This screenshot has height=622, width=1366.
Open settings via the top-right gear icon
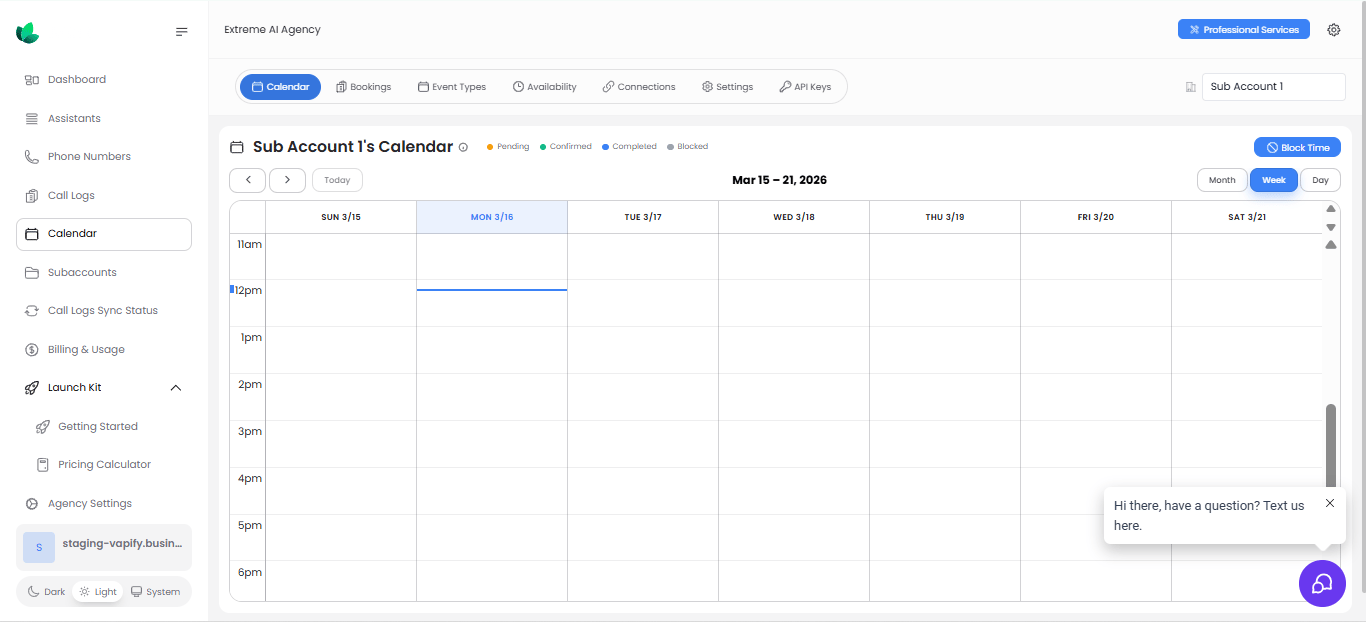[x=1333, y=30]
